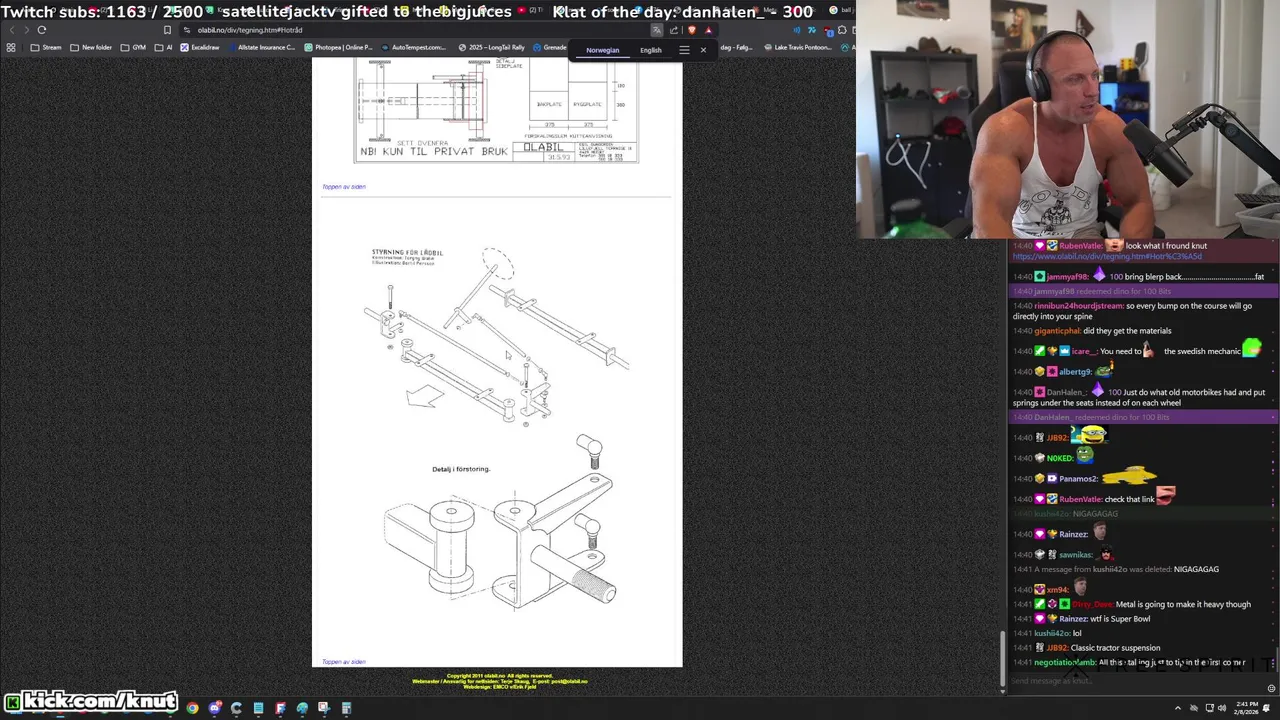The width and height of the screenshot is (1280, 720).
Task: Open the Stream bookmark folder
Action: point(46,47)
